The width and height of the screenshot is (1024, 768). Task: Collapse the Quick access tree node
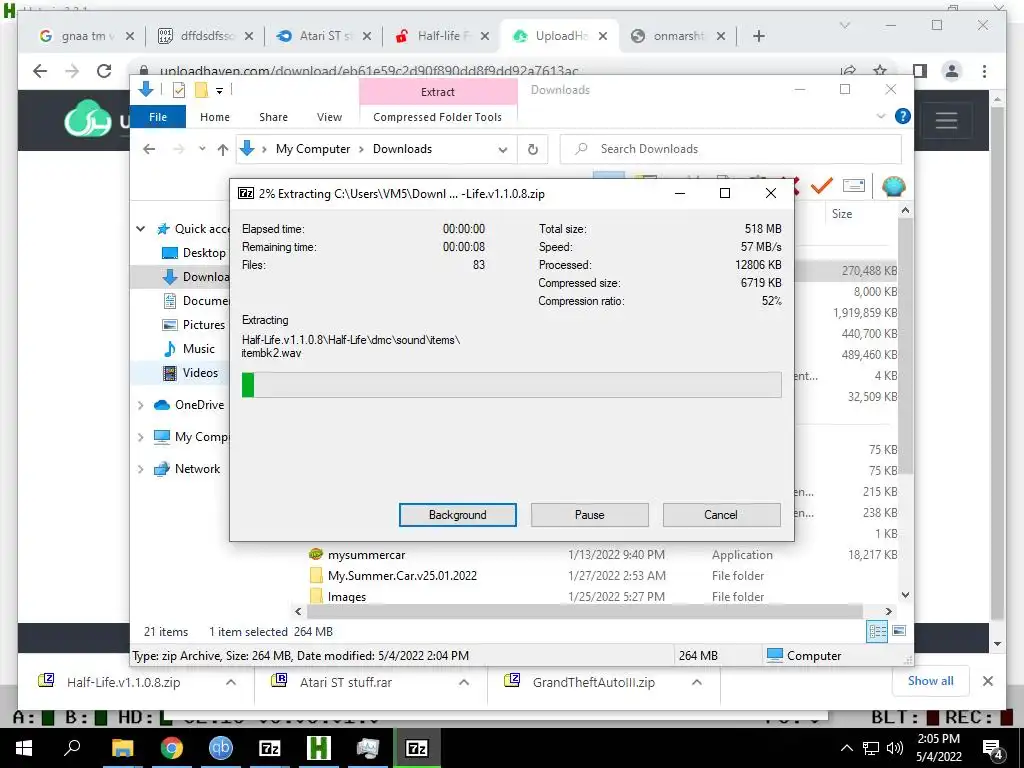coord(140,229)
